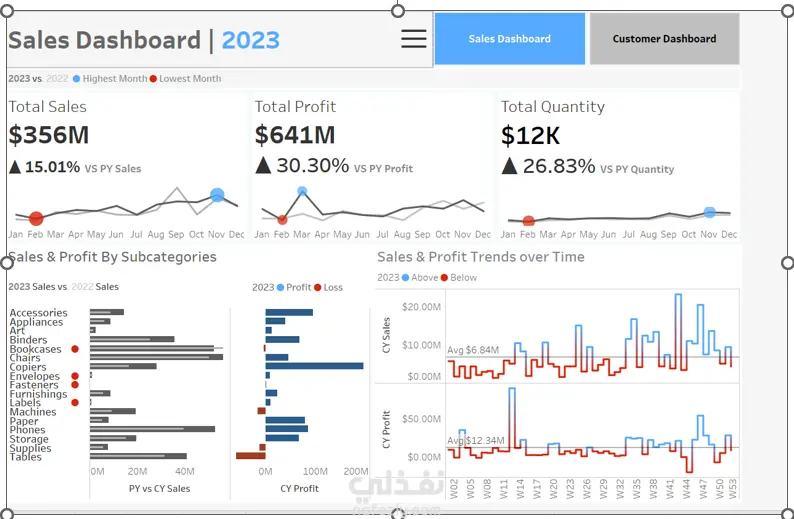
Task: Switch to the Sales Dashboard tab
Action: click(x=509, y=38)
